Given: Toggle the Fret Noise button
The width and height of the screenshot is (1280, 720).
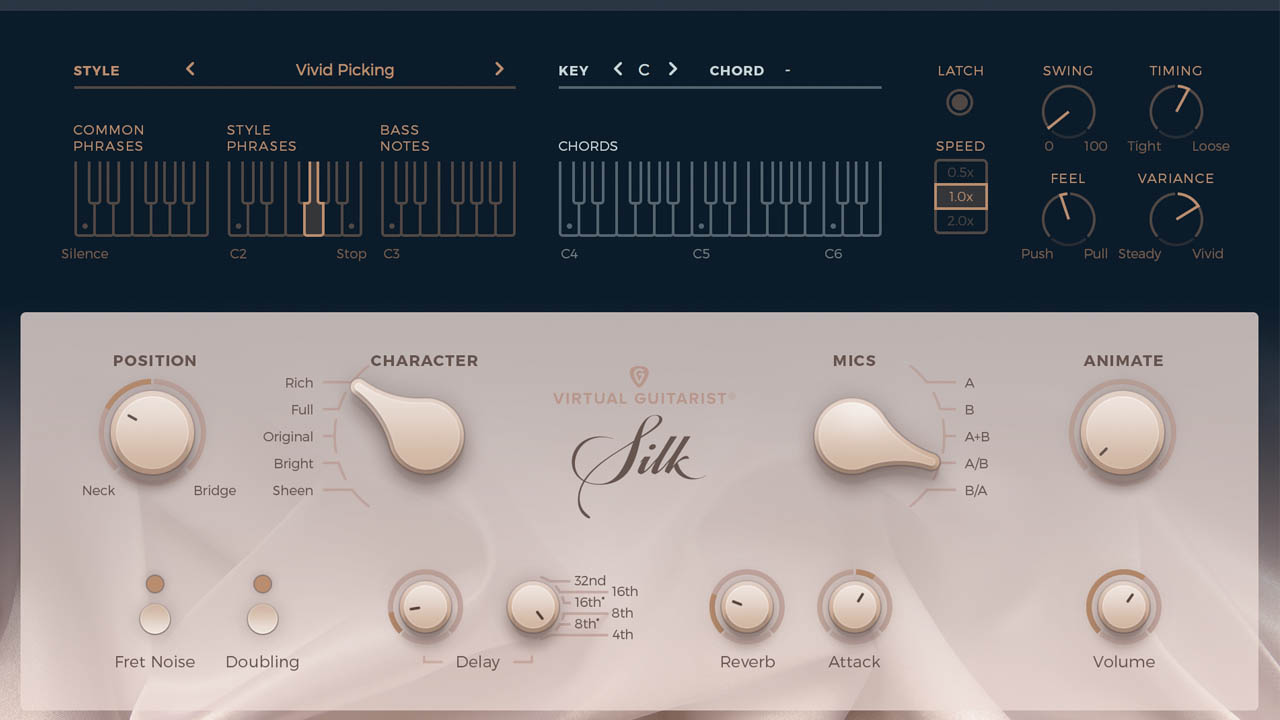Looking at the screenshot, I should point(154,619).
